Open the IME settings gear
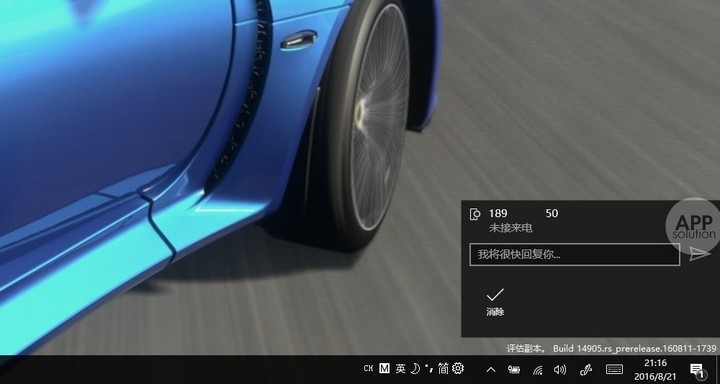This screenshot has width=720, height=384. (458, 368)
